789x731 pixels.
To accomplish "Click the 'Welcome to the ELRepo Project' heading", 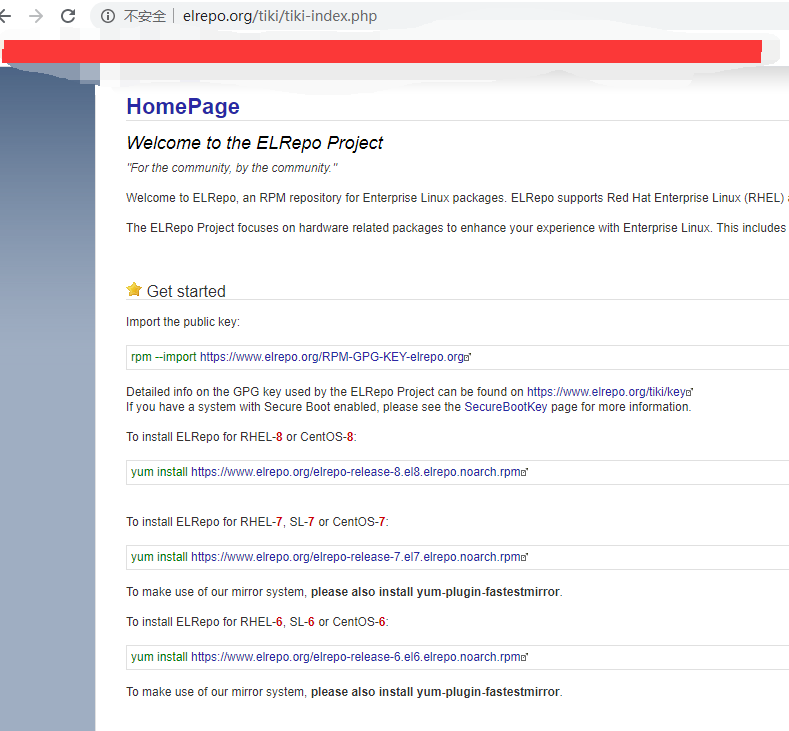I will [x=255, y=143].
